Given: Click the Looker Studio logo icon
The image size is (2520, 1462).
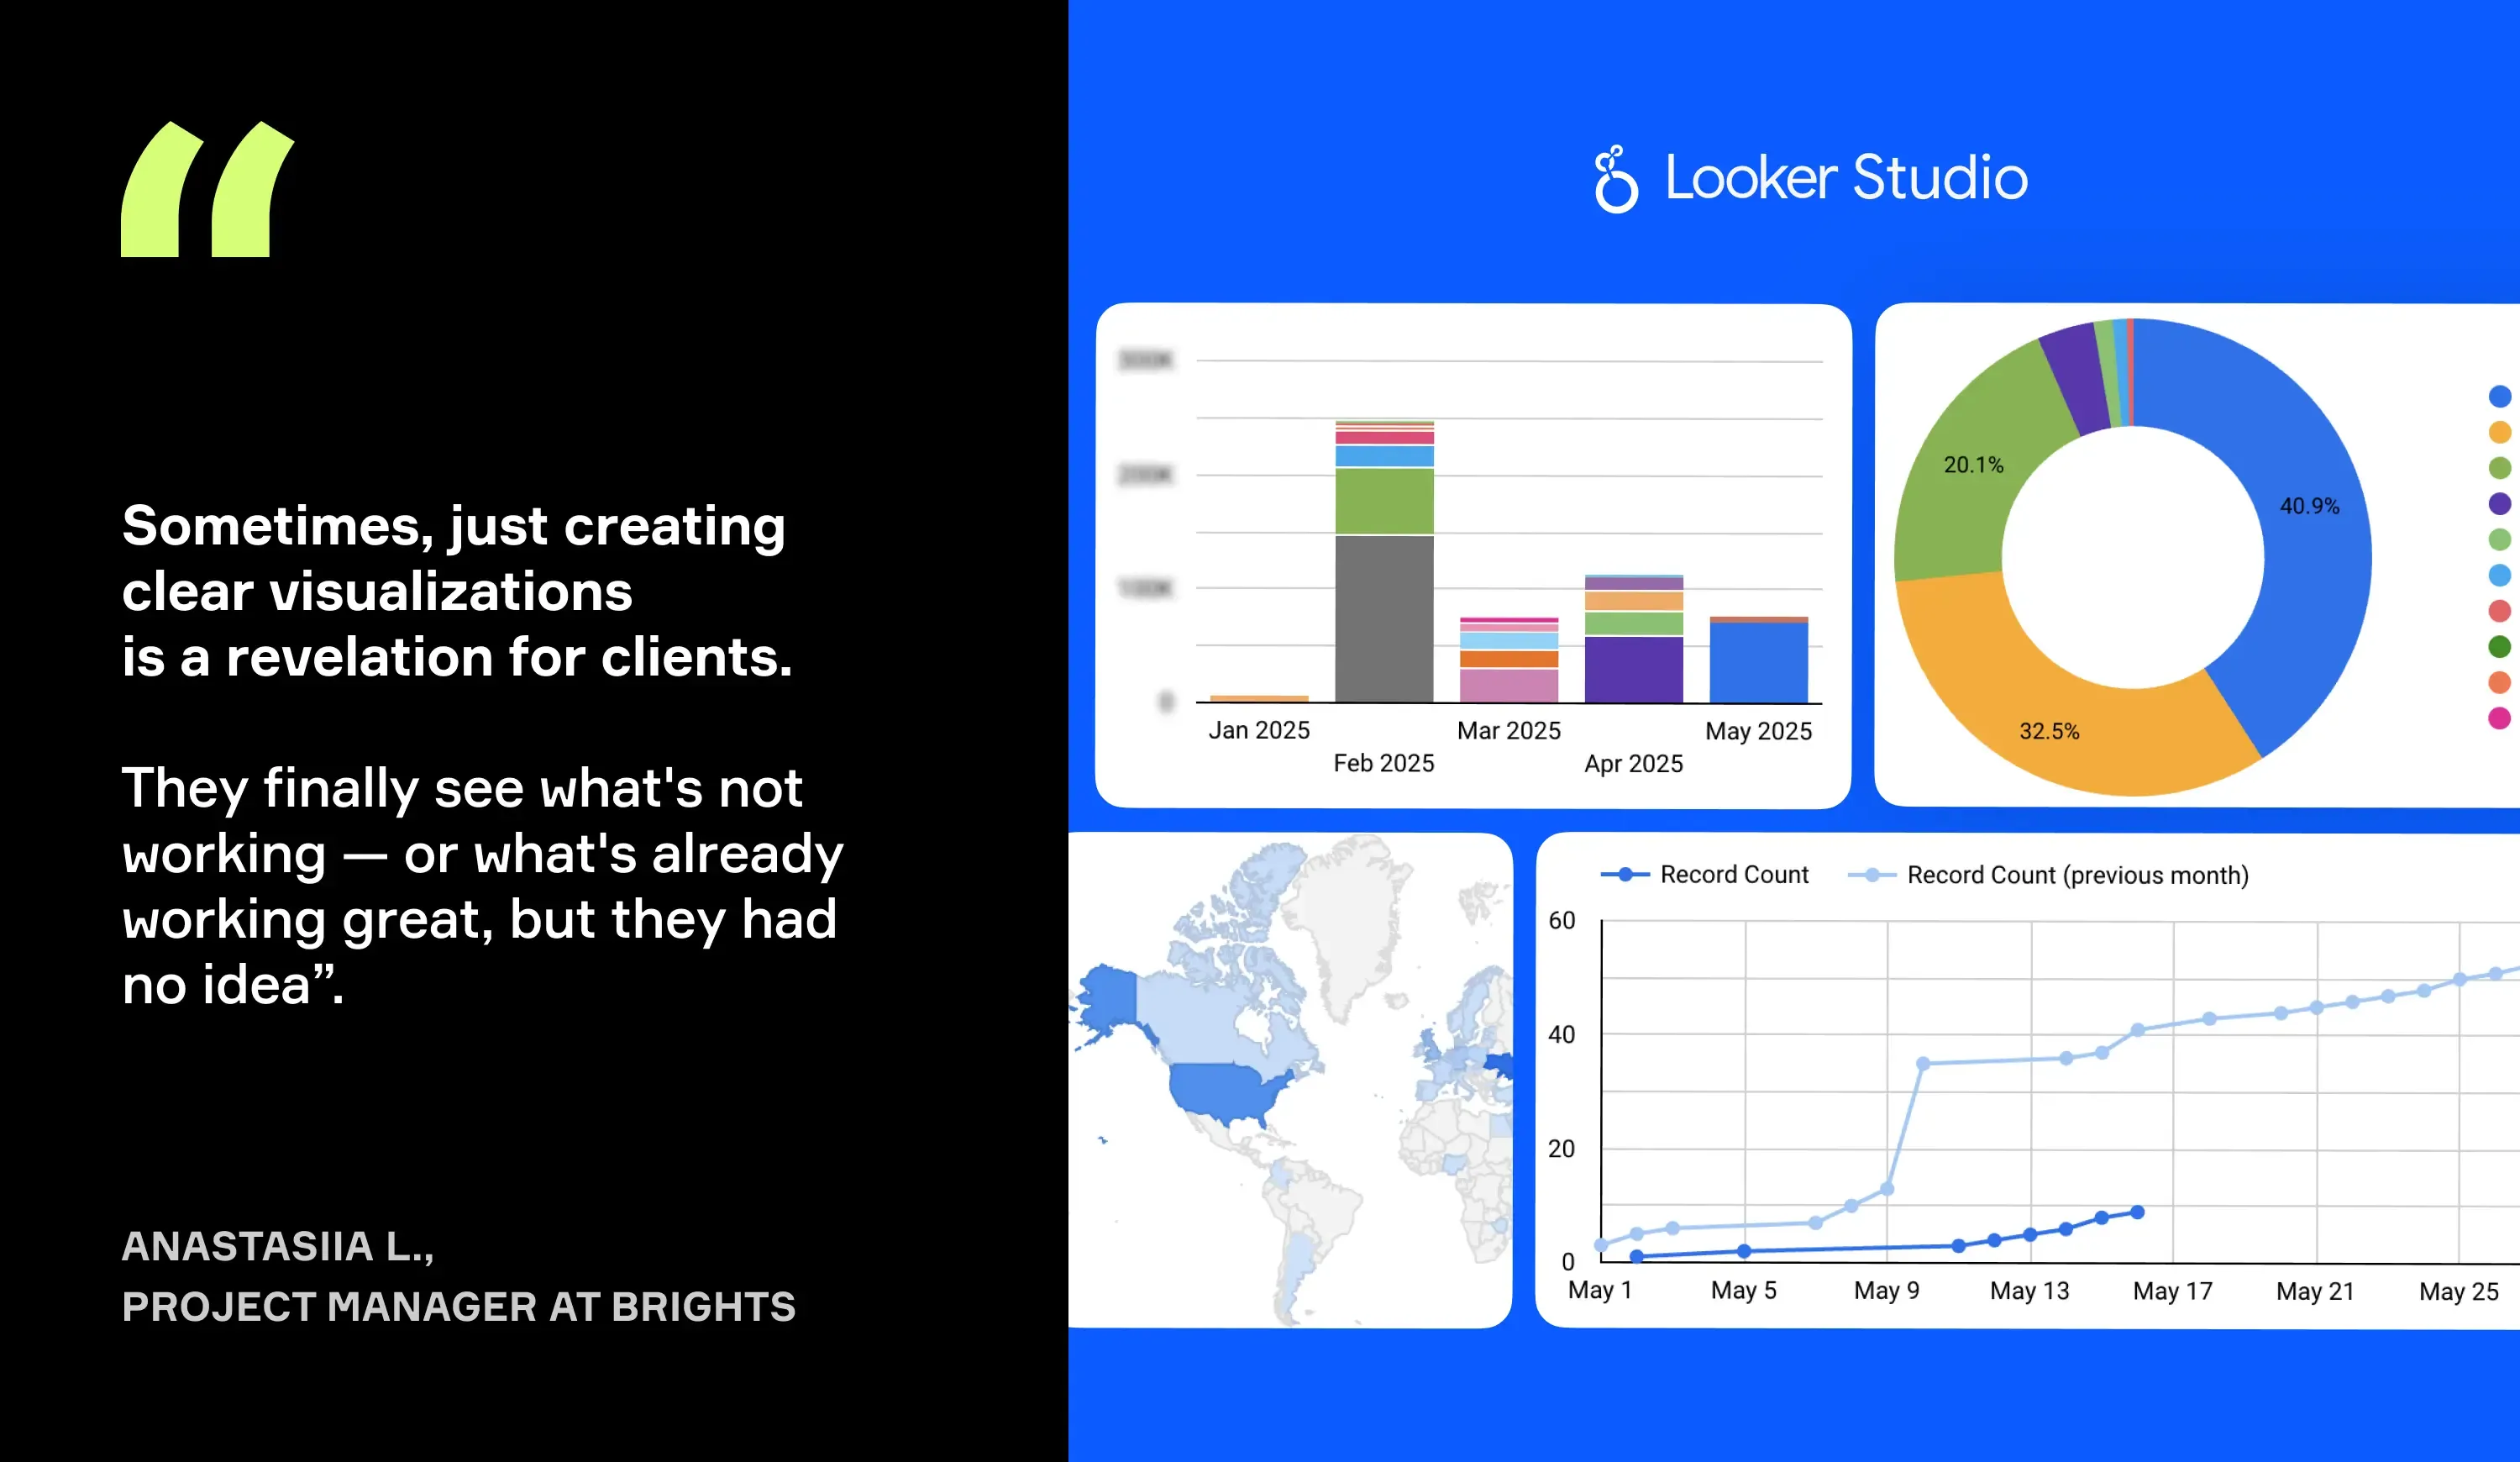Looking at the screenshot, I should pos(1616,179).
